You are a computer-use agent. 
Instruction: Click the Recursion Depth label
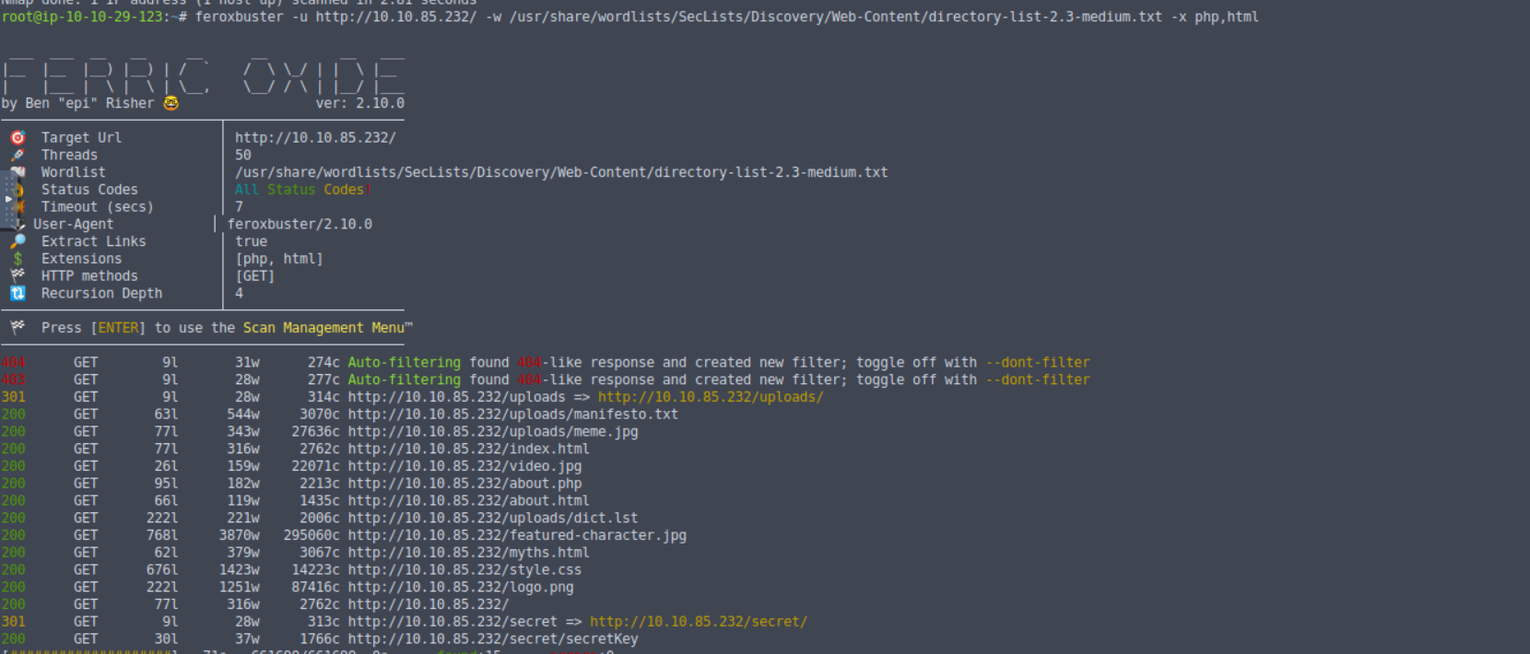point(101,293)
